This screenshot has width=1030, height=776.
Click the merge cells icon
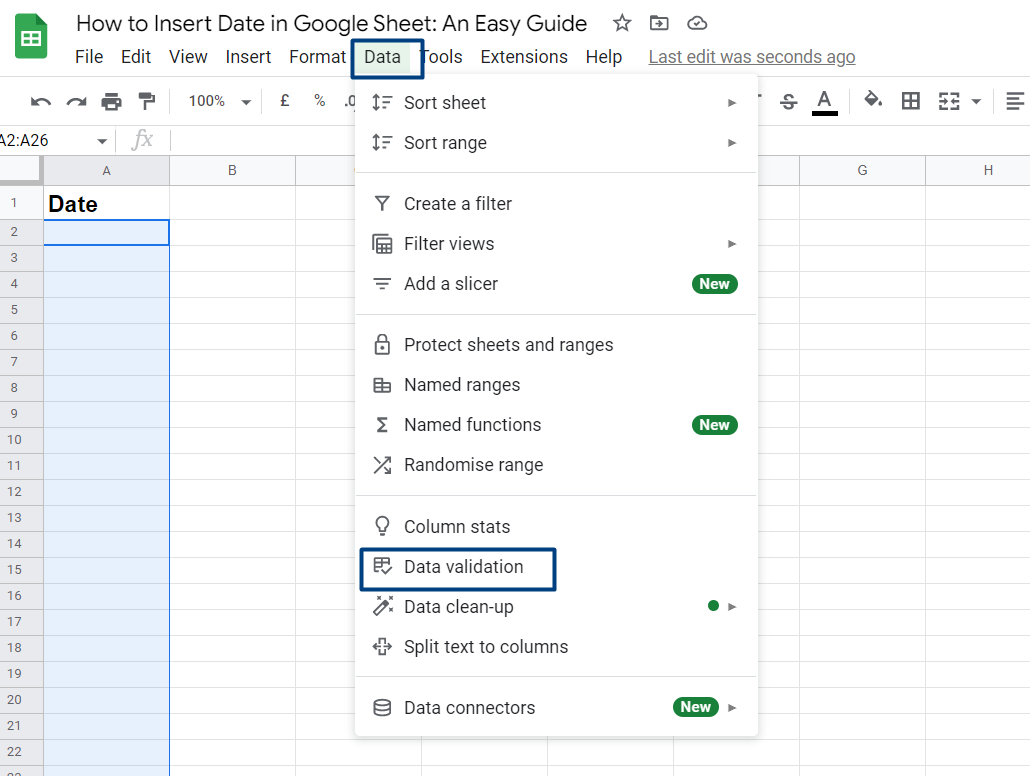point(949,101)
